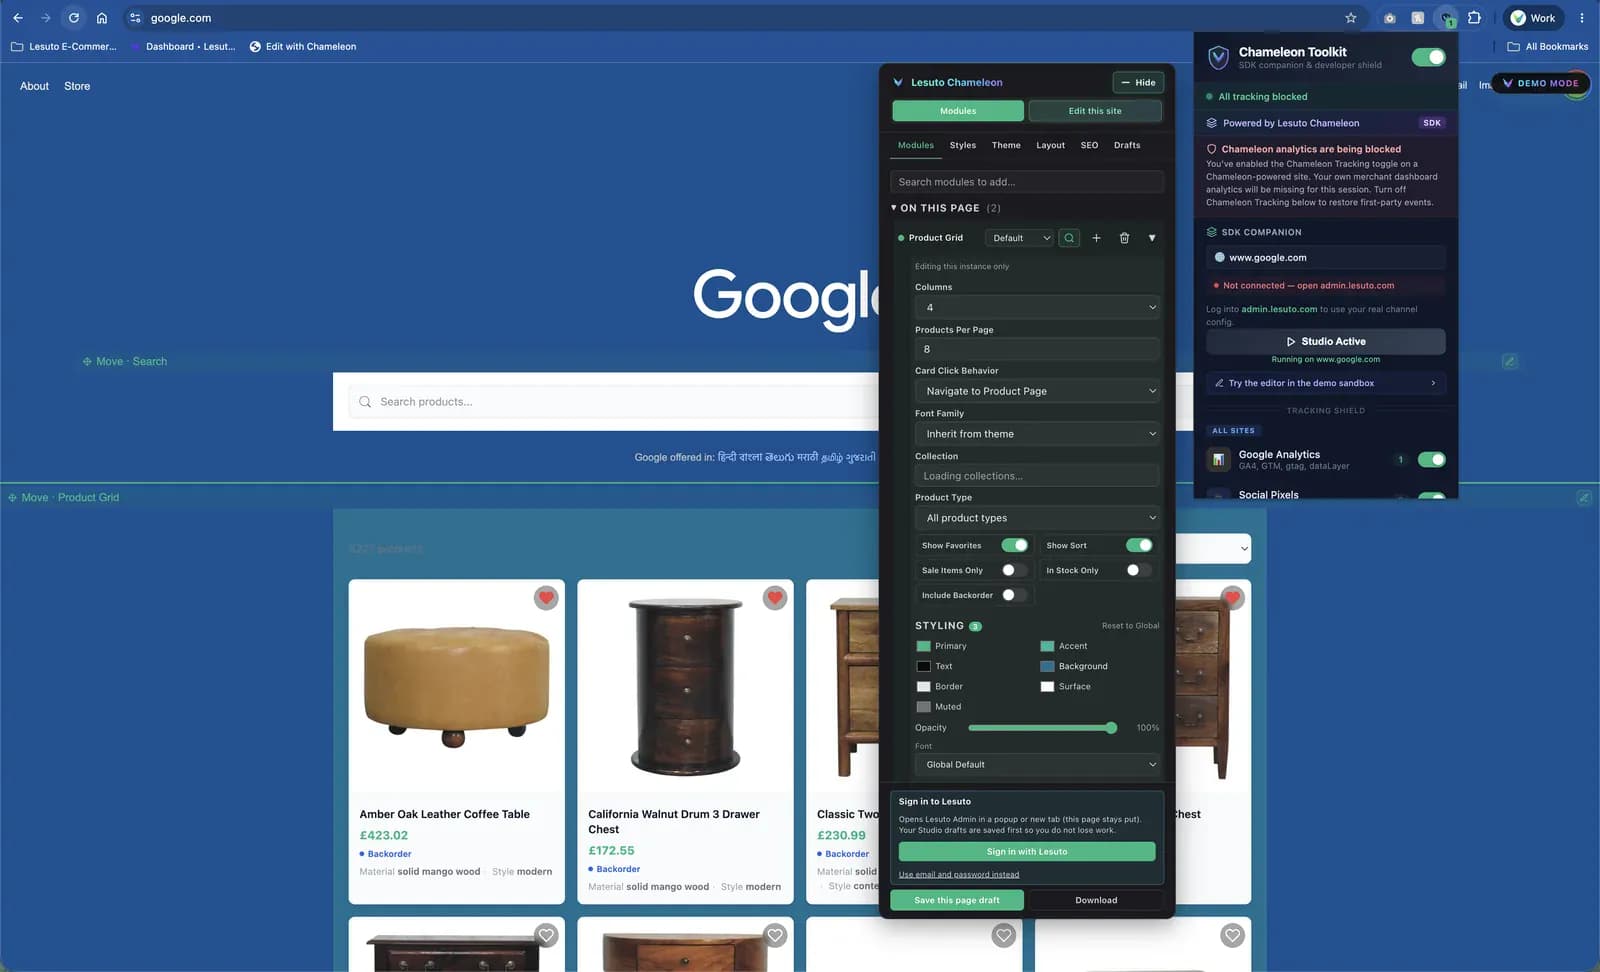Click the magnifier icon in Search products field
Image resolution: width=1600 pixels, height=972 pixels.
pyautogui.click(x=365, y=402)
